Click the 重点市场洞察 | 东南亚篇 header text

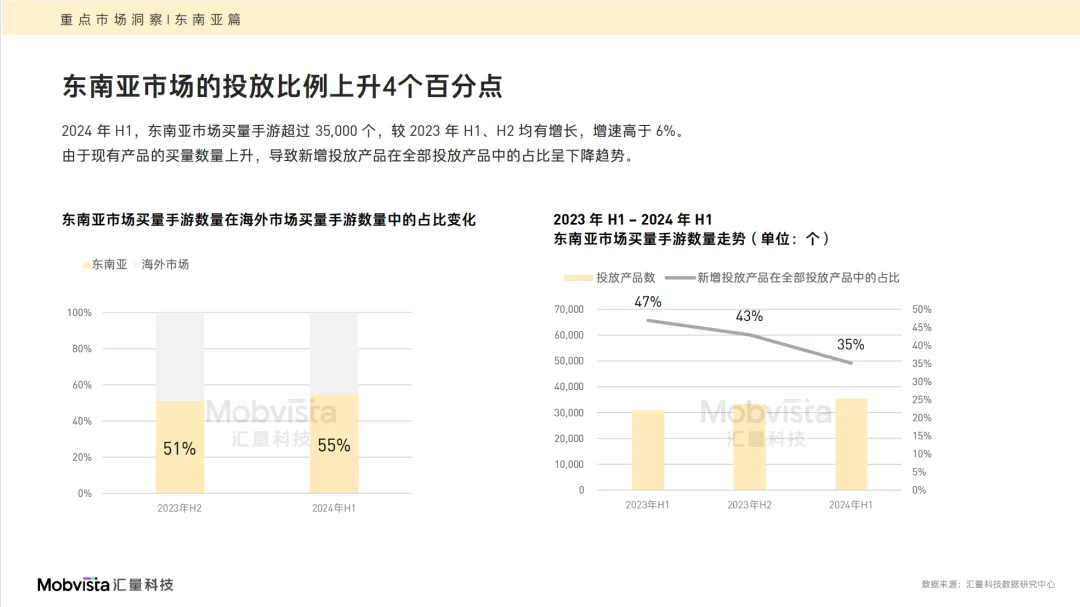[x=150, y=19]
